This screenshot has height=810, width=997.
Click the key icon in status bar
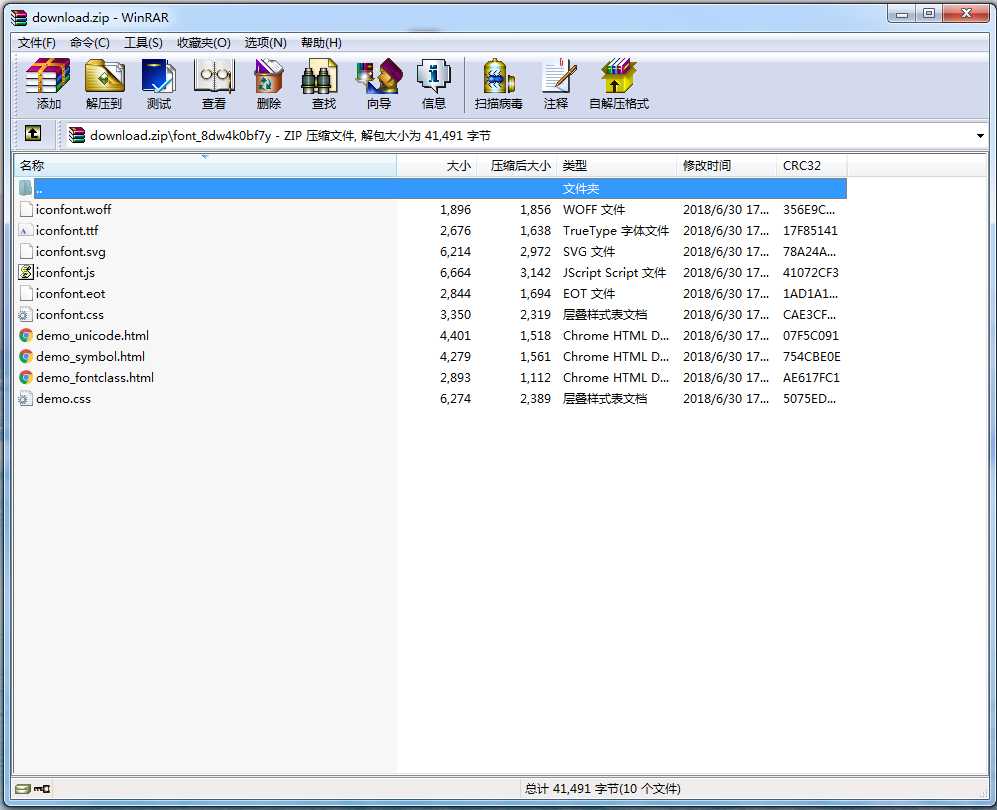point(42,789)
